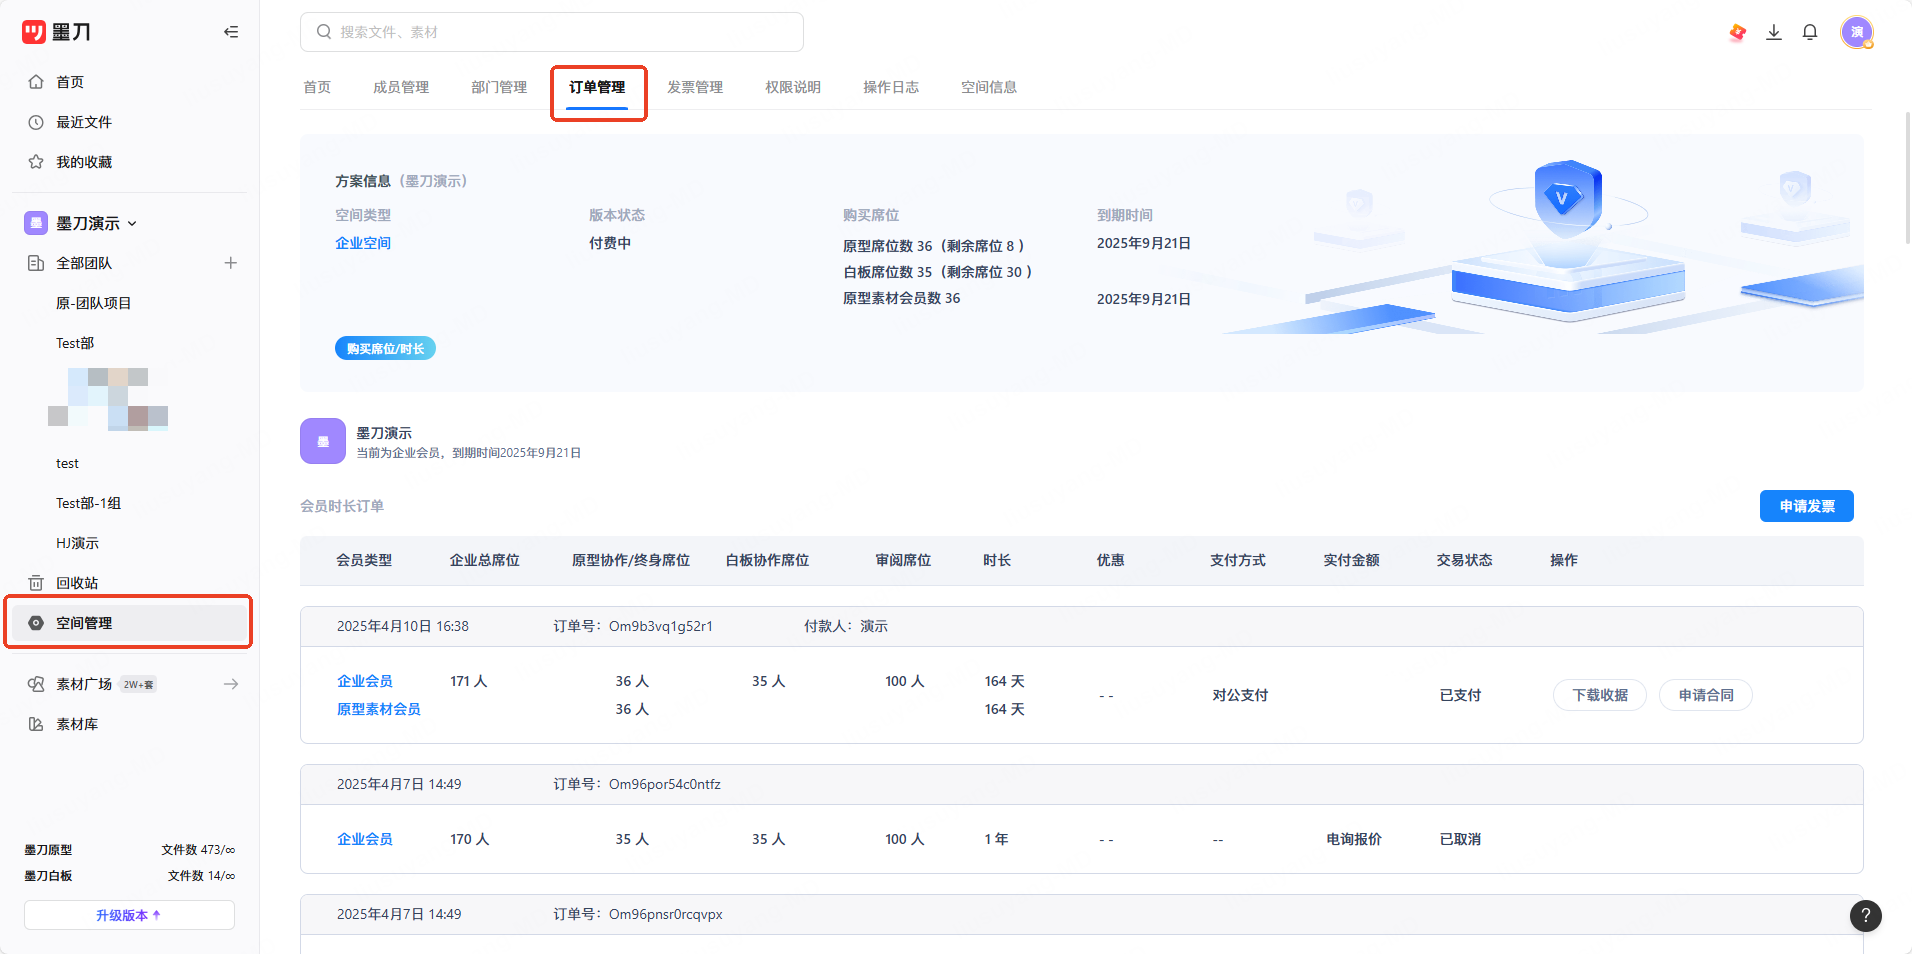Viewport: 1912px width, 954px height.
Task: Click the gift promotion icon in the top bar
Action: tap(1738, 32)
